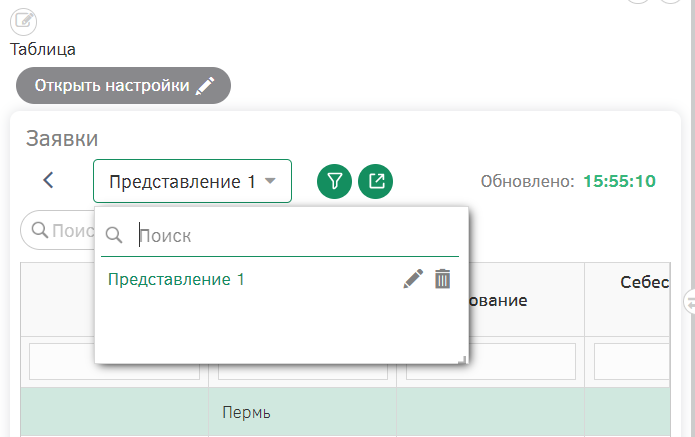
Task: Collapse the Представление 1 view dropdown
Action: (192, 181)
